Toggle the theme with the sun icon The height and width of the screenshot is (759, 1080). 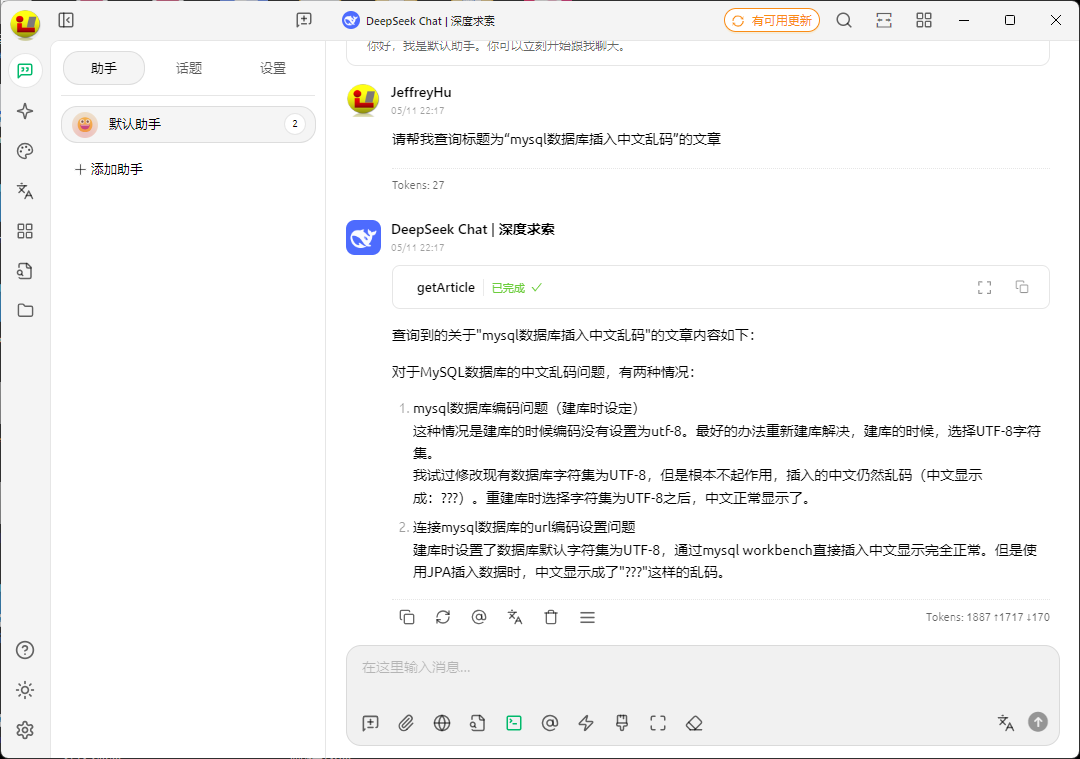pos(25,690)
